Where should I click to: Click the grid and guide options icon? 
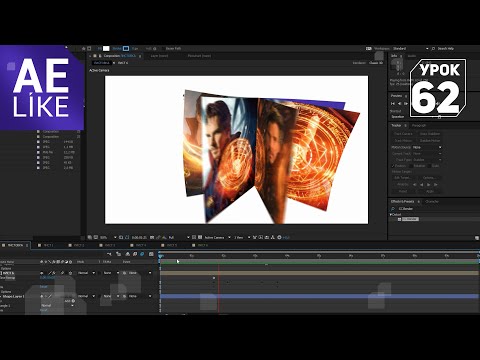pyautogui.click(x=121, y=237)
